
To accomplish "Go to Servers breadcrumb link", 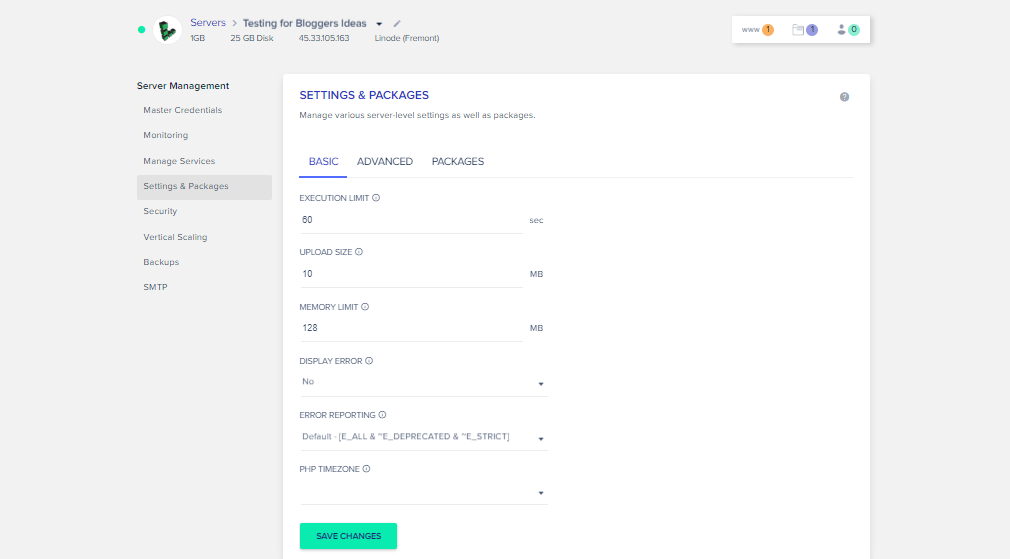I will [208, 23].
